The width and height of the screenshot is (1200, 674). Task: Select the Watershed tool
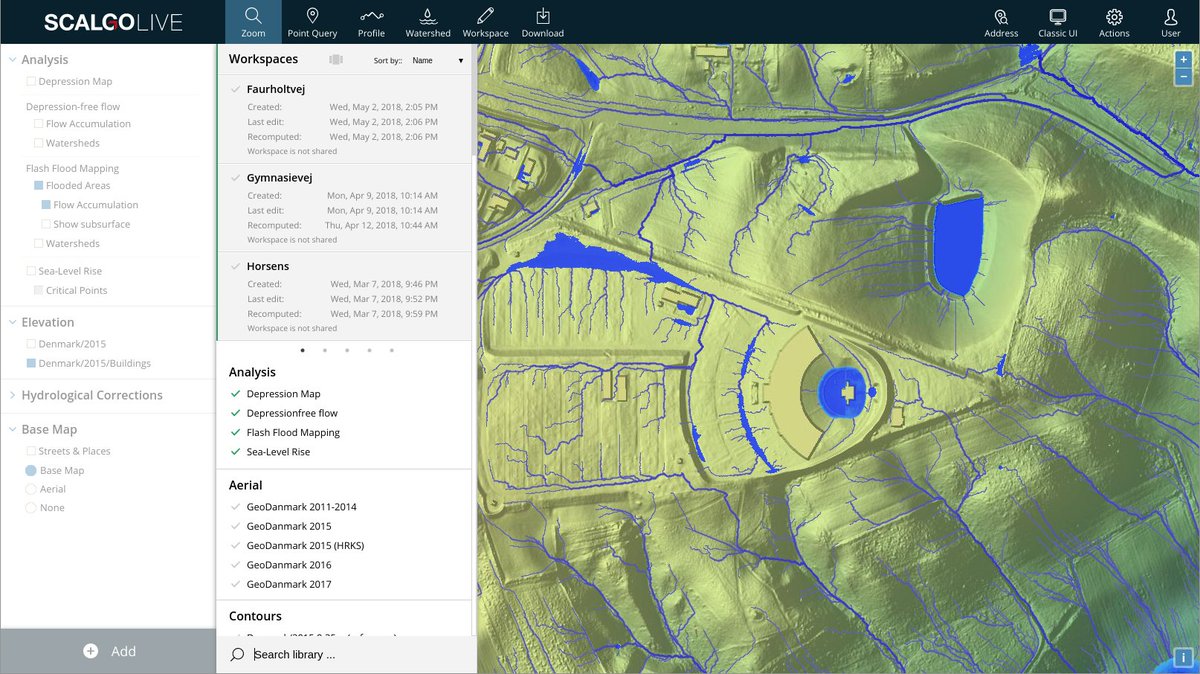[x=428, y=22]
